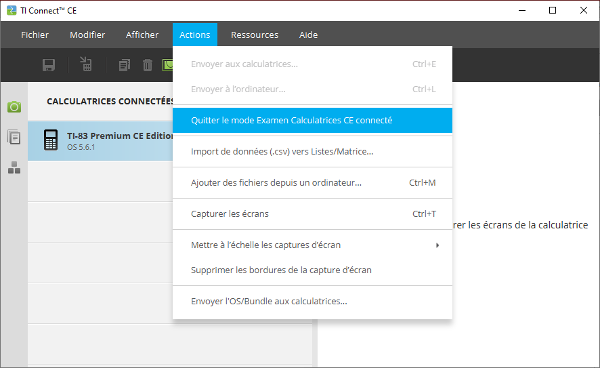Open the Fichier menu
Screen dimensions: 600x368
[x=35, y=35]
